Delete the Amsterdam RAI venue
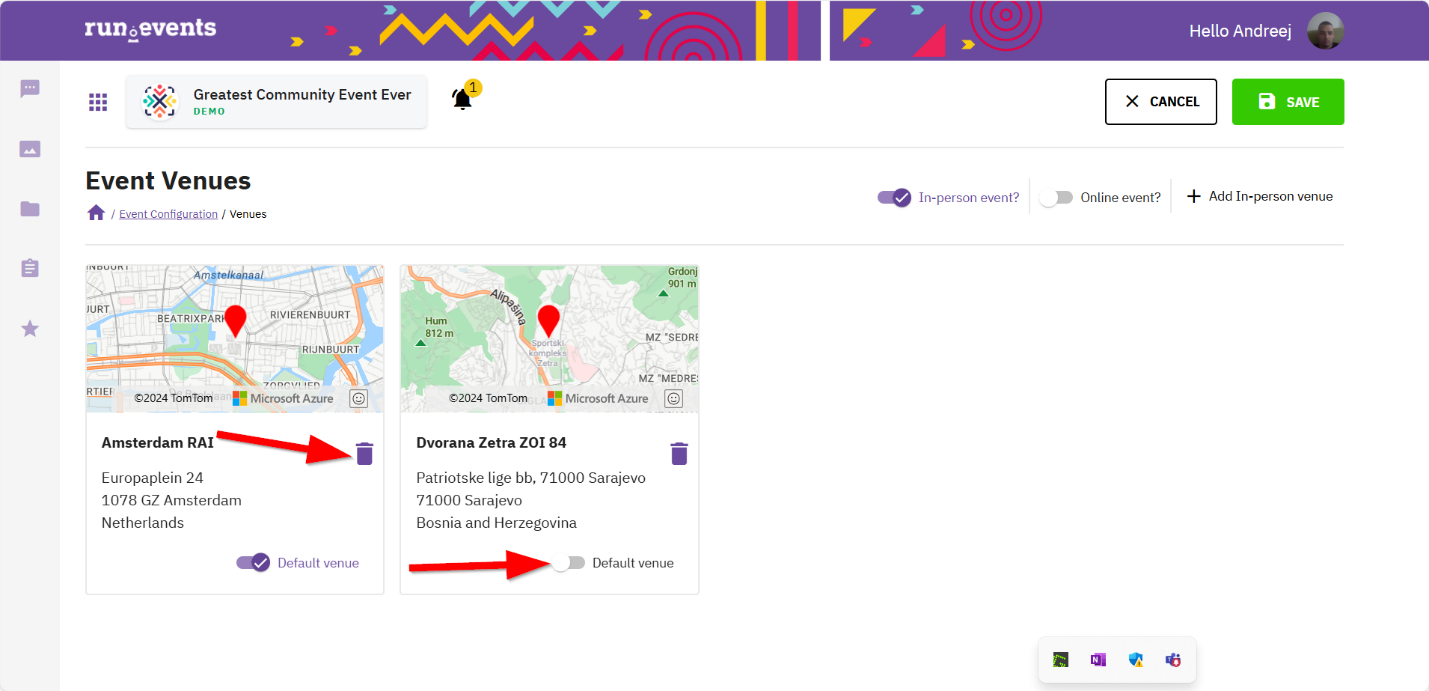The width and height of the screenshot is (1429, 691). tap(365, 454)
